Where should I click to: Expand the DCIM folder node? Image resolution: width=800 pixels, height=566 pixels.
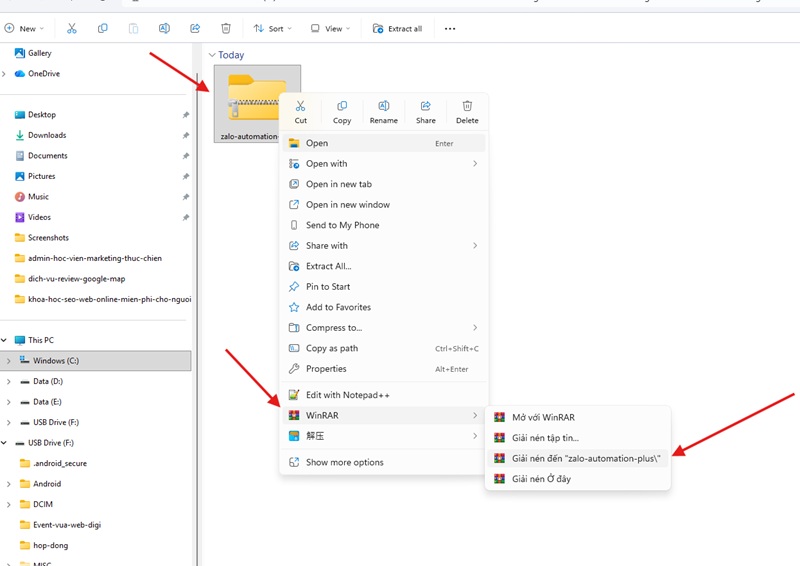coord(9,504)
